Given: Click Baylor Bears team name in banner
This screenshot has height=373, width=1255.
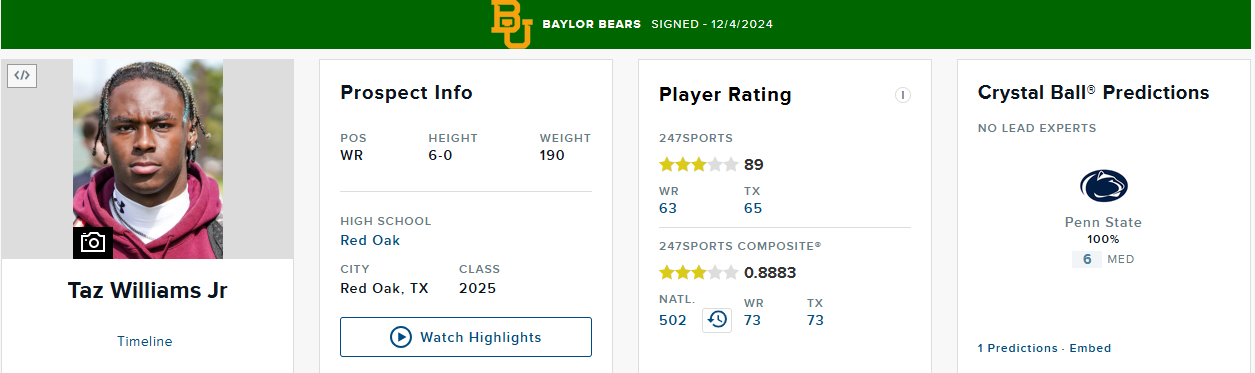Looking at the screenshot, I should click(x=592, y=24).
